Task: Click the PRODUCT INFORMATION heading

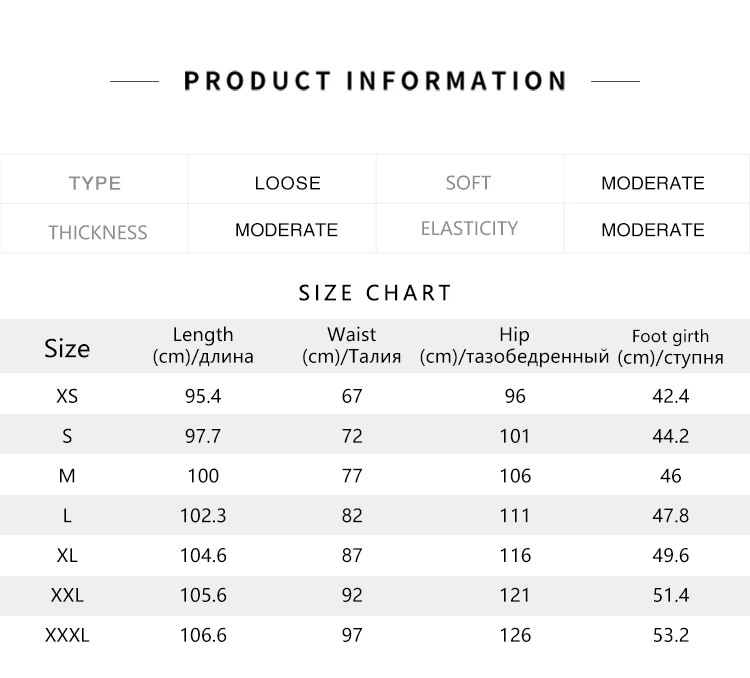Action: coord(375,81)
